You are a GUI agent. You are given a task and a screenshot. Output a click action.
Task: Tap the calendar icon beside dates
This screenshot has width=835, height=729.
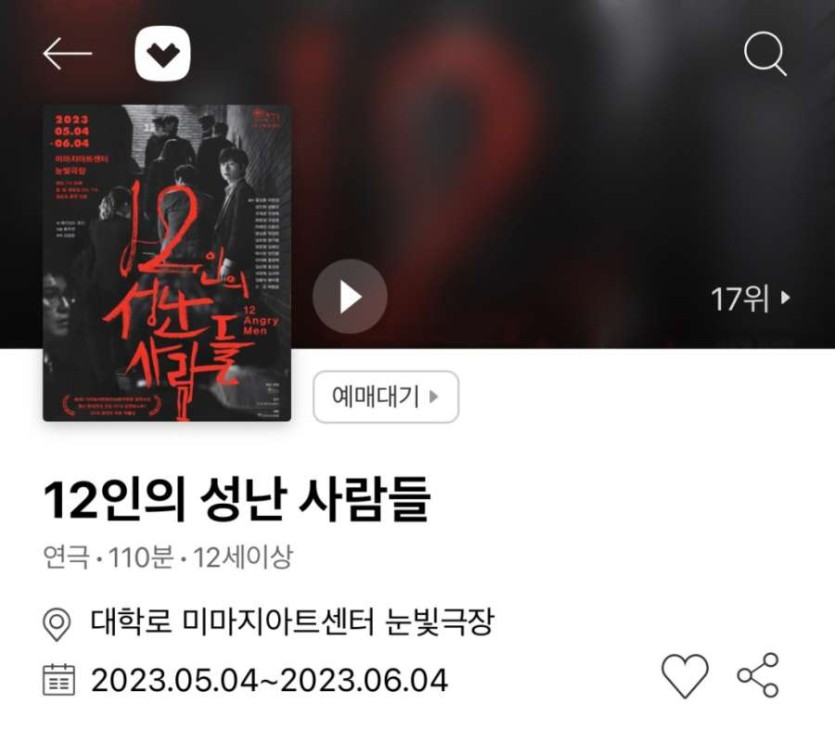(59, 680)
